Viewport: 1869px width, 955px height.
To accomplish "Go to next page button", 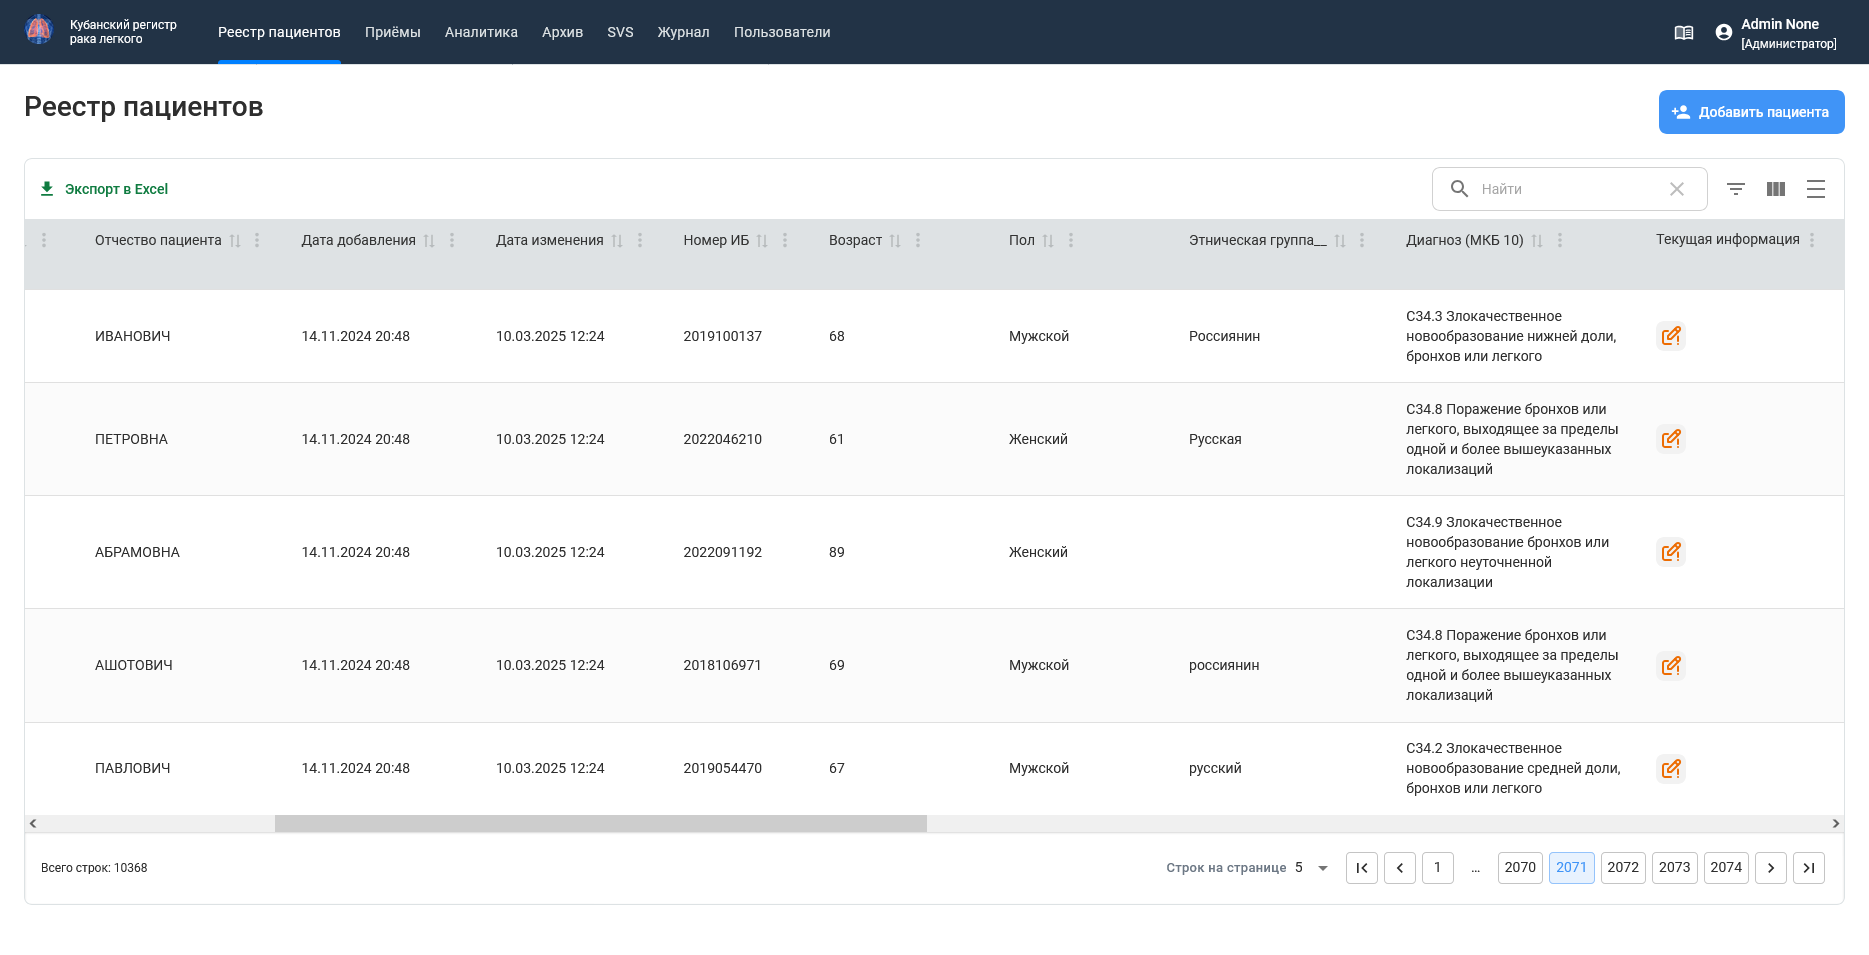I will (1771, 868).
